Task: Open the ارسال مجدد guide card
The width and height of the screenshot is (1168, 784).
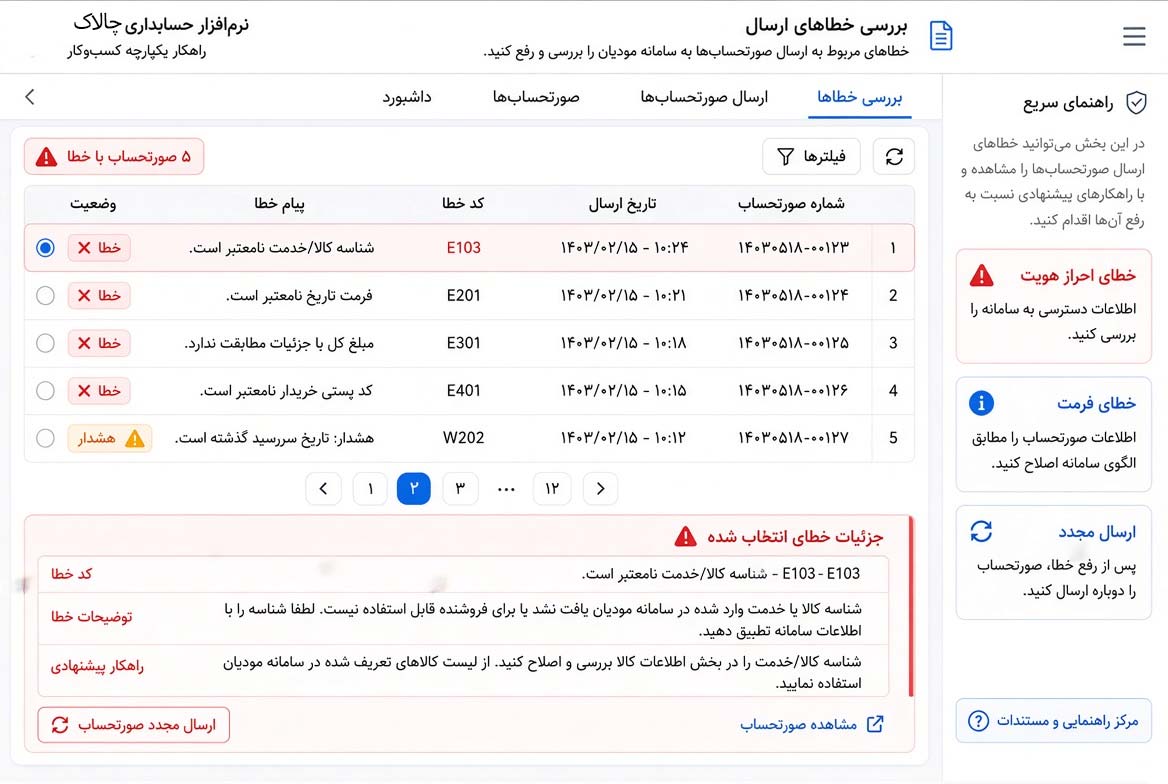Action: 1053,563
